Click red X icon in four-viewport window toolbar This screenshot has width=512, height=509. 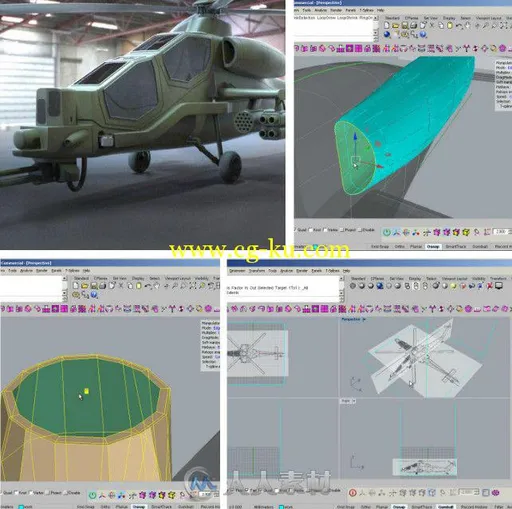coord(490,286)
